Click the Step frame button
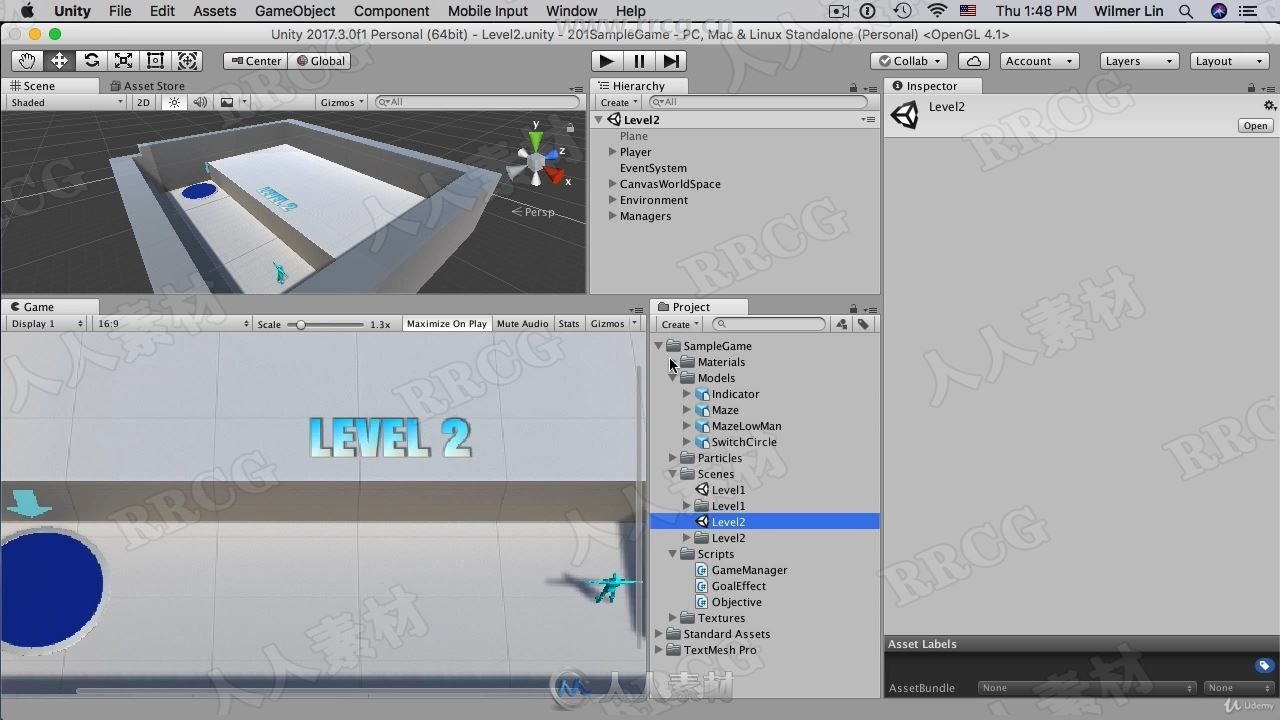1280x720 pixels. (x=671, y=61)
